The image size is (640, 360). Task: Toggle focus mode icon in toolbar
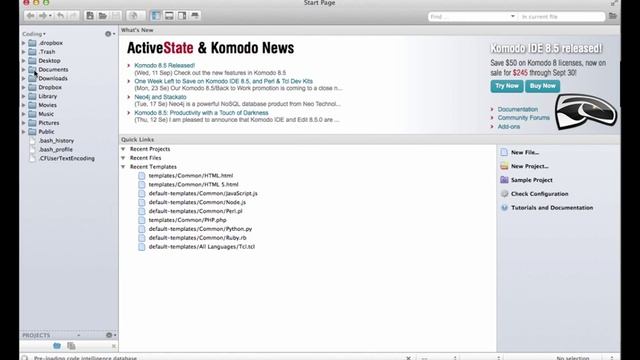pyautogui.click(x=195, y=16)
